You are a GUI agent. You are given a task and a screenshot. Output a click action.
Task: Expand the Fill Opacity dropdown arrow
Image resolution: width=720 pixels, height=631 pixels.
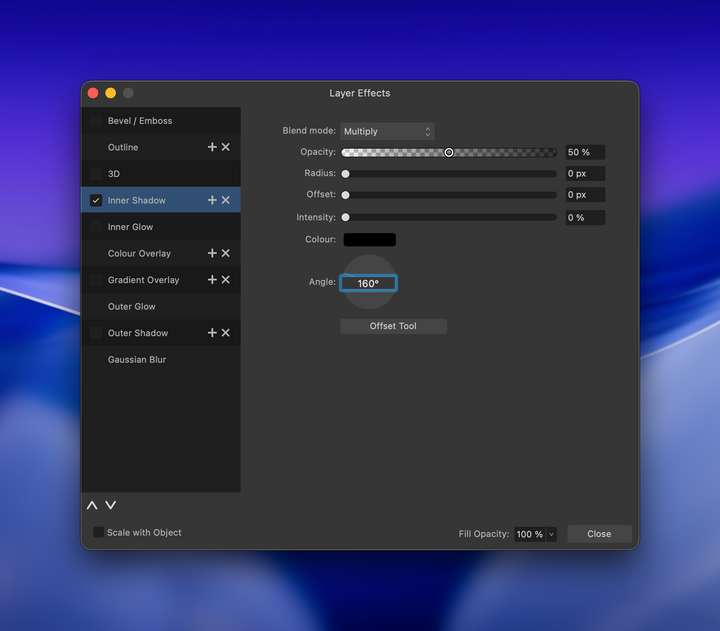(551, 534)
